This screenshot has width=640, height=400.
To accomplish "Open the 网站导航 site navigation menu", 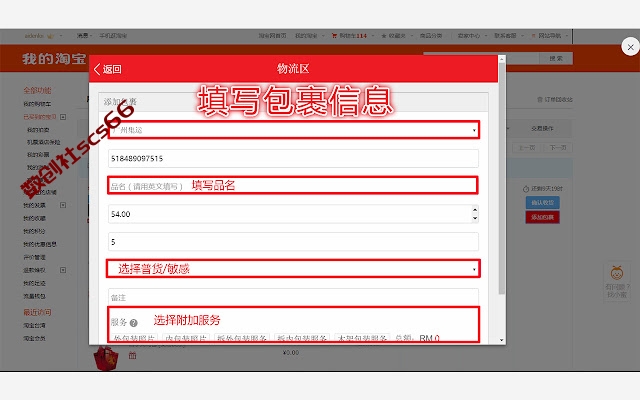I will [x=549, y=36].
